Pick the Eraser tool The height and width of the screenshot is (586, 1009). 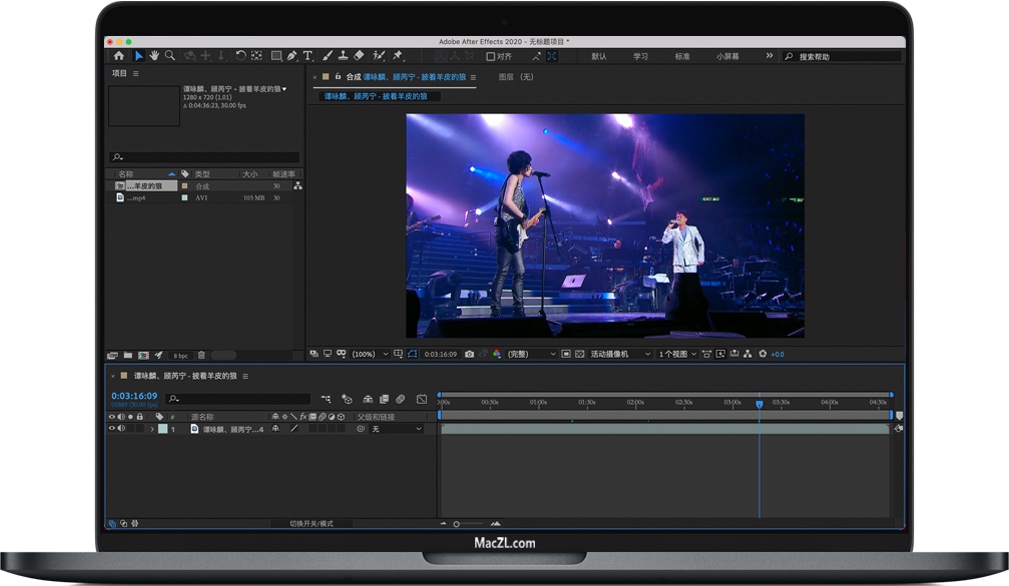[x=359, y=55]
